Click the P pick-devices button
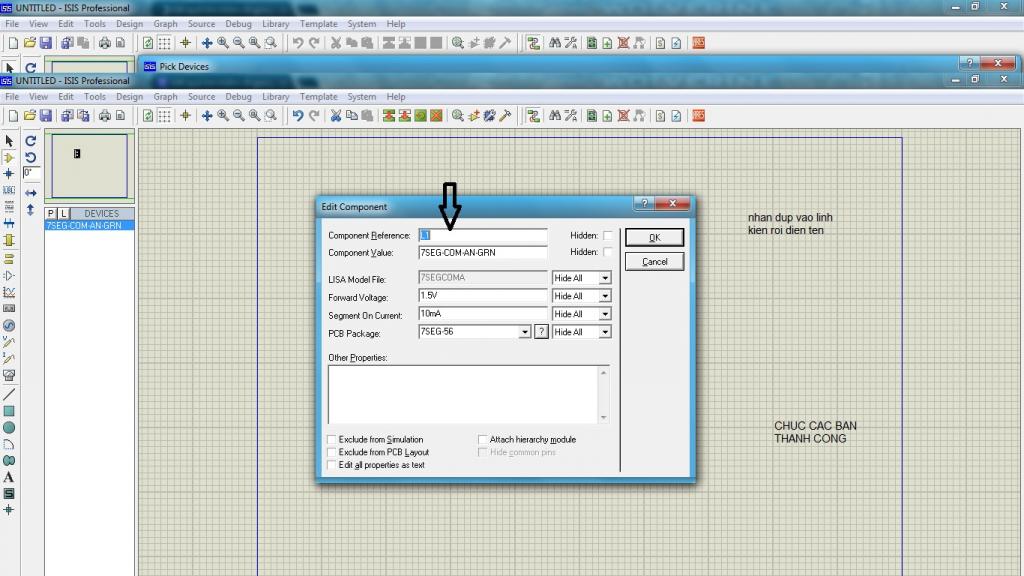The height and width of the screenshot is (576, 1024). tap(50, 214)
